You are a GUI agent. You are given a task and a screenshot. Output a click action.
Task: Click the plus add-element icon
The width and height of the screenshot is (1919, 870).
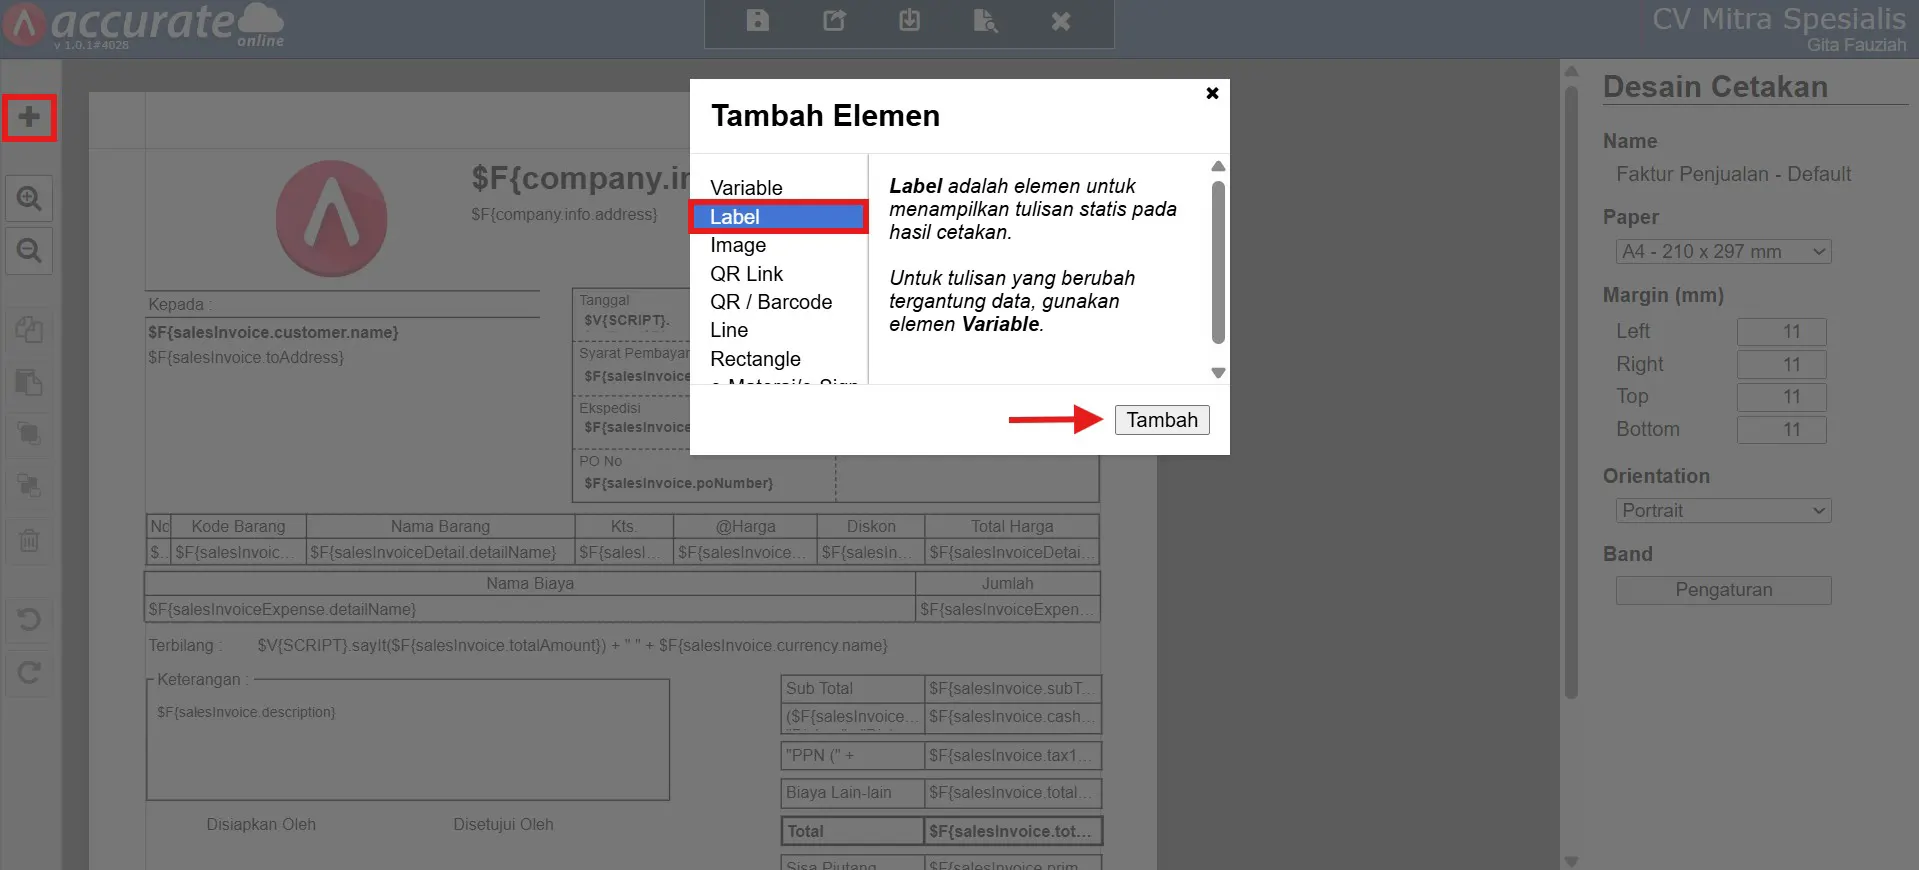29,117
